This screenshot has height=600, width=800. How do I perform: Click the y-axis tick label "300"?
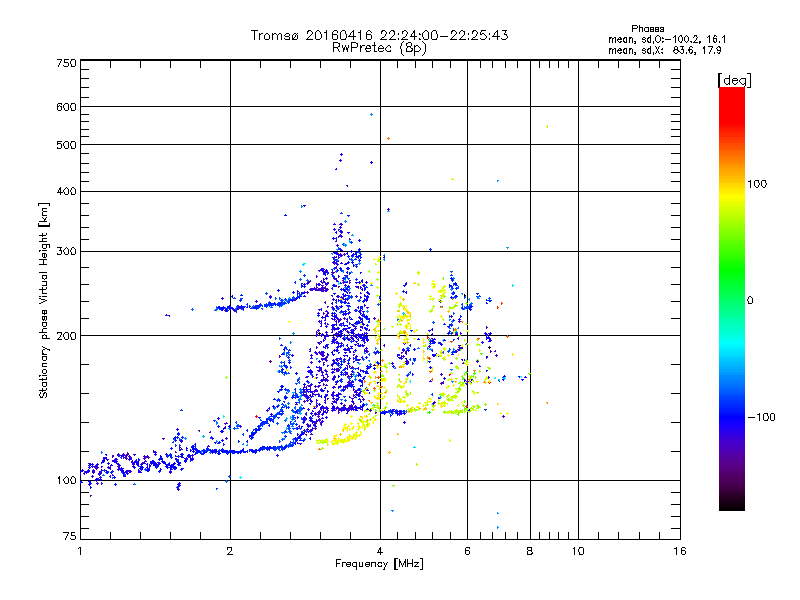pos(66,252)
